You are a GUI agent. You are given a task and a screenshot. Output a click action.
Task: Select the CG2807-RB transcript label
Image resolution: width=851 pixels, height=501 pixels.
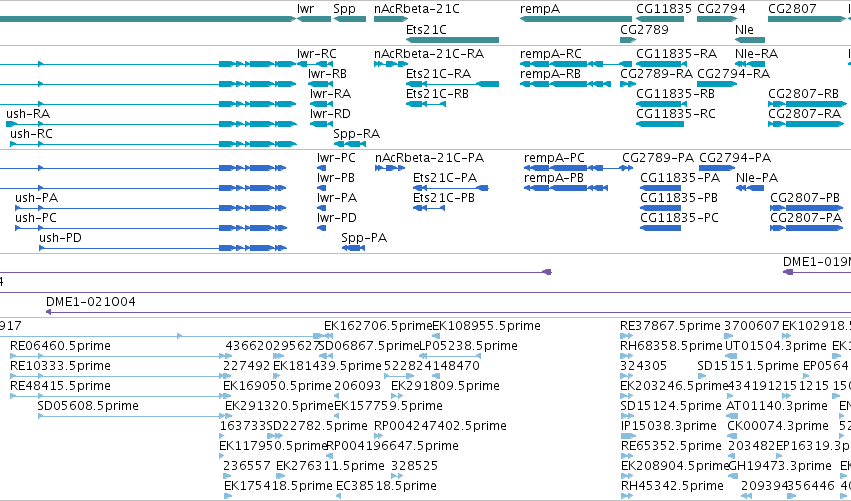803,94
